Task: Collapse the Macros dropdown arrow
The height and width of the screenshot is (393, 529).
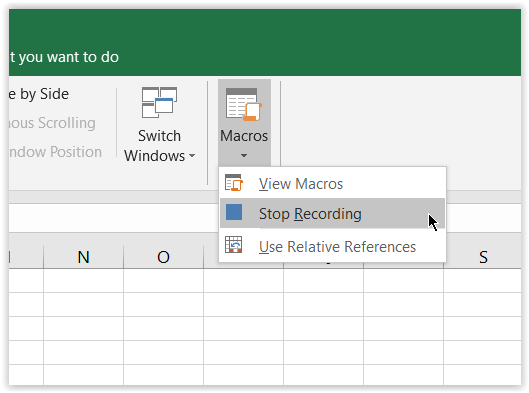Action: tap(244, 156)
